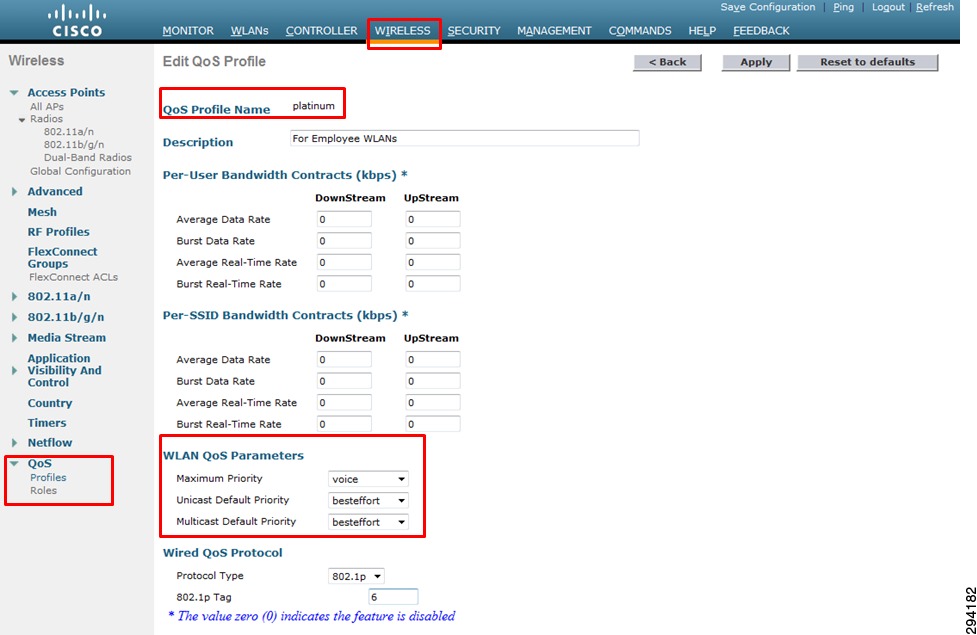Select the WIRELESS menu tab
The width and height of the screenshot is (977, 635).
(x=403, y=31)
